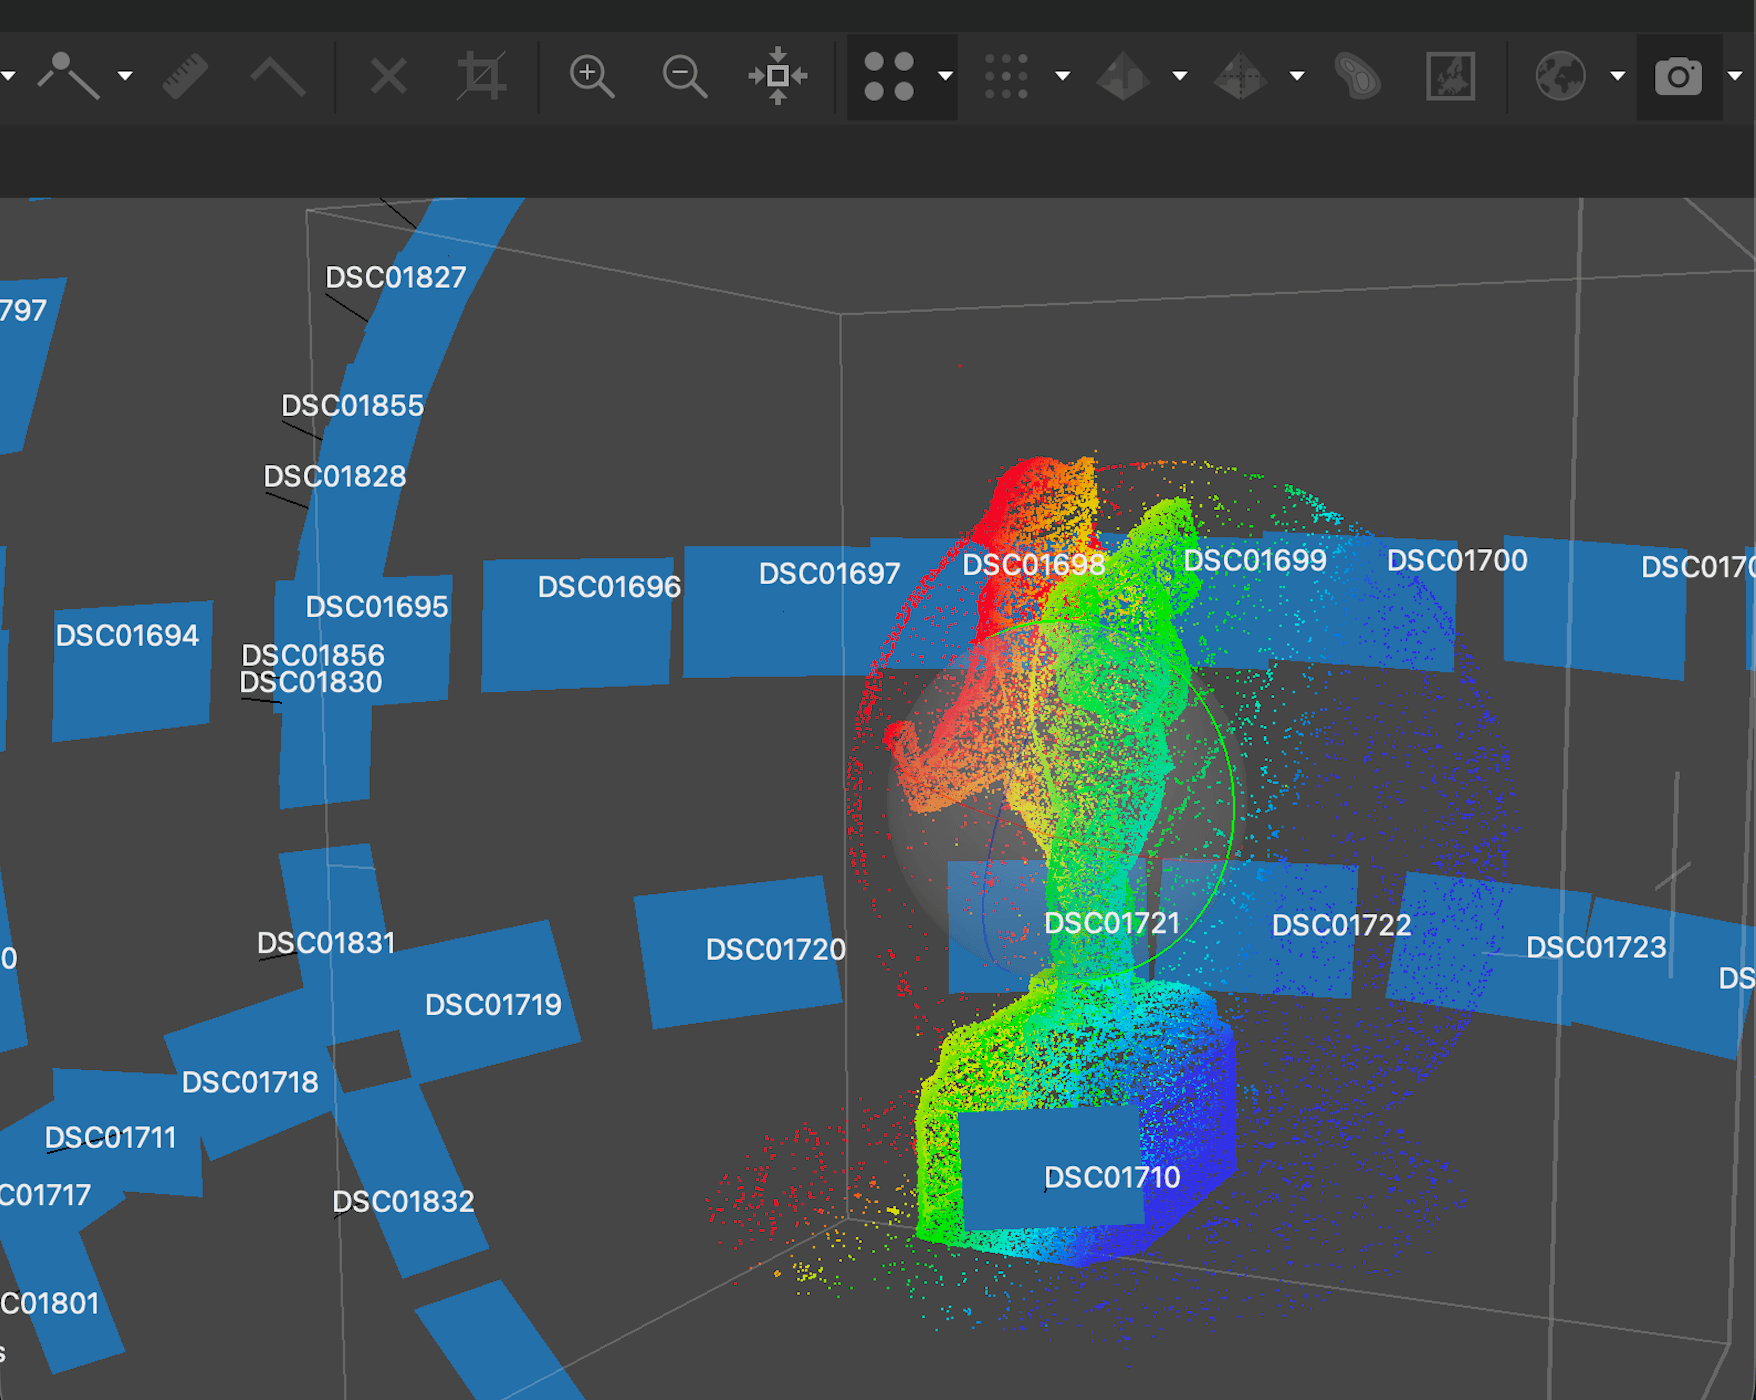Screen dimensions: 1756x1400
Task: Open the tiled model dropdown arrow
Action: pyautogui.click(x=1297, y=76)
